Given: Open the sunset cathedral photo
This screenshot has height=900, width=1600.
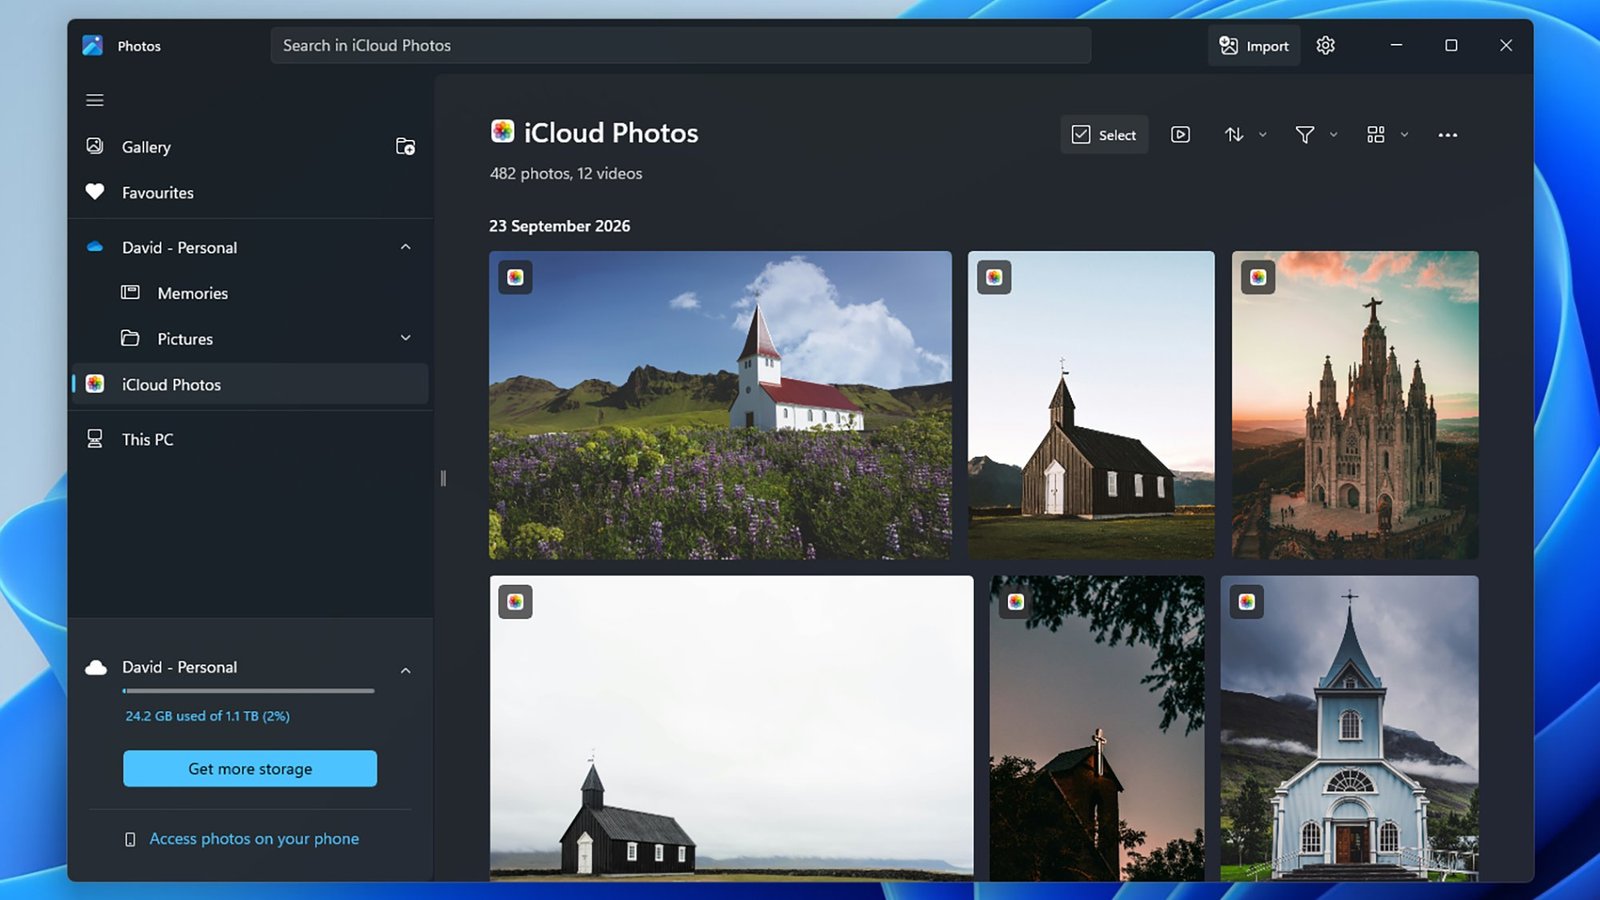Looking at the screenshot, I should [1355, 405].
